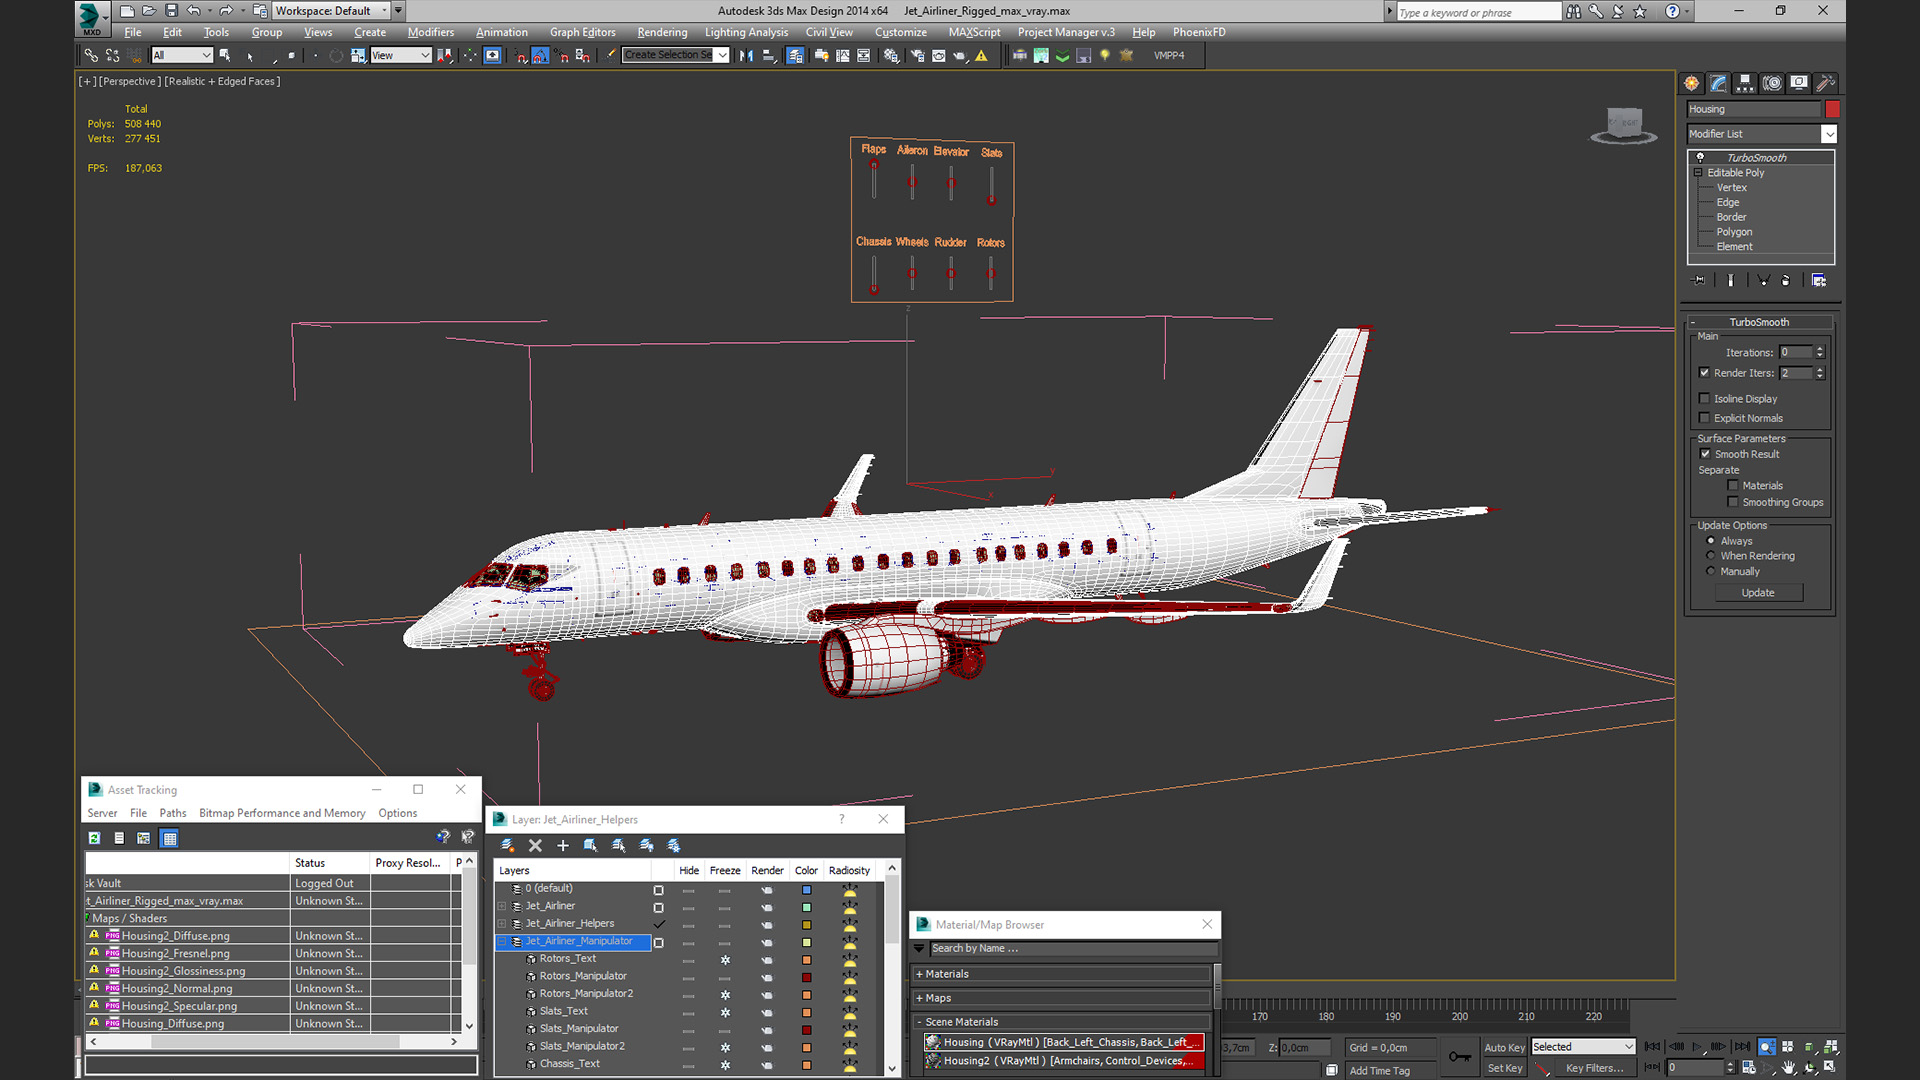Expand the Materials group in Material Browser
Viewport: 1920px width, 1080px height.
[x=919, y=974]
